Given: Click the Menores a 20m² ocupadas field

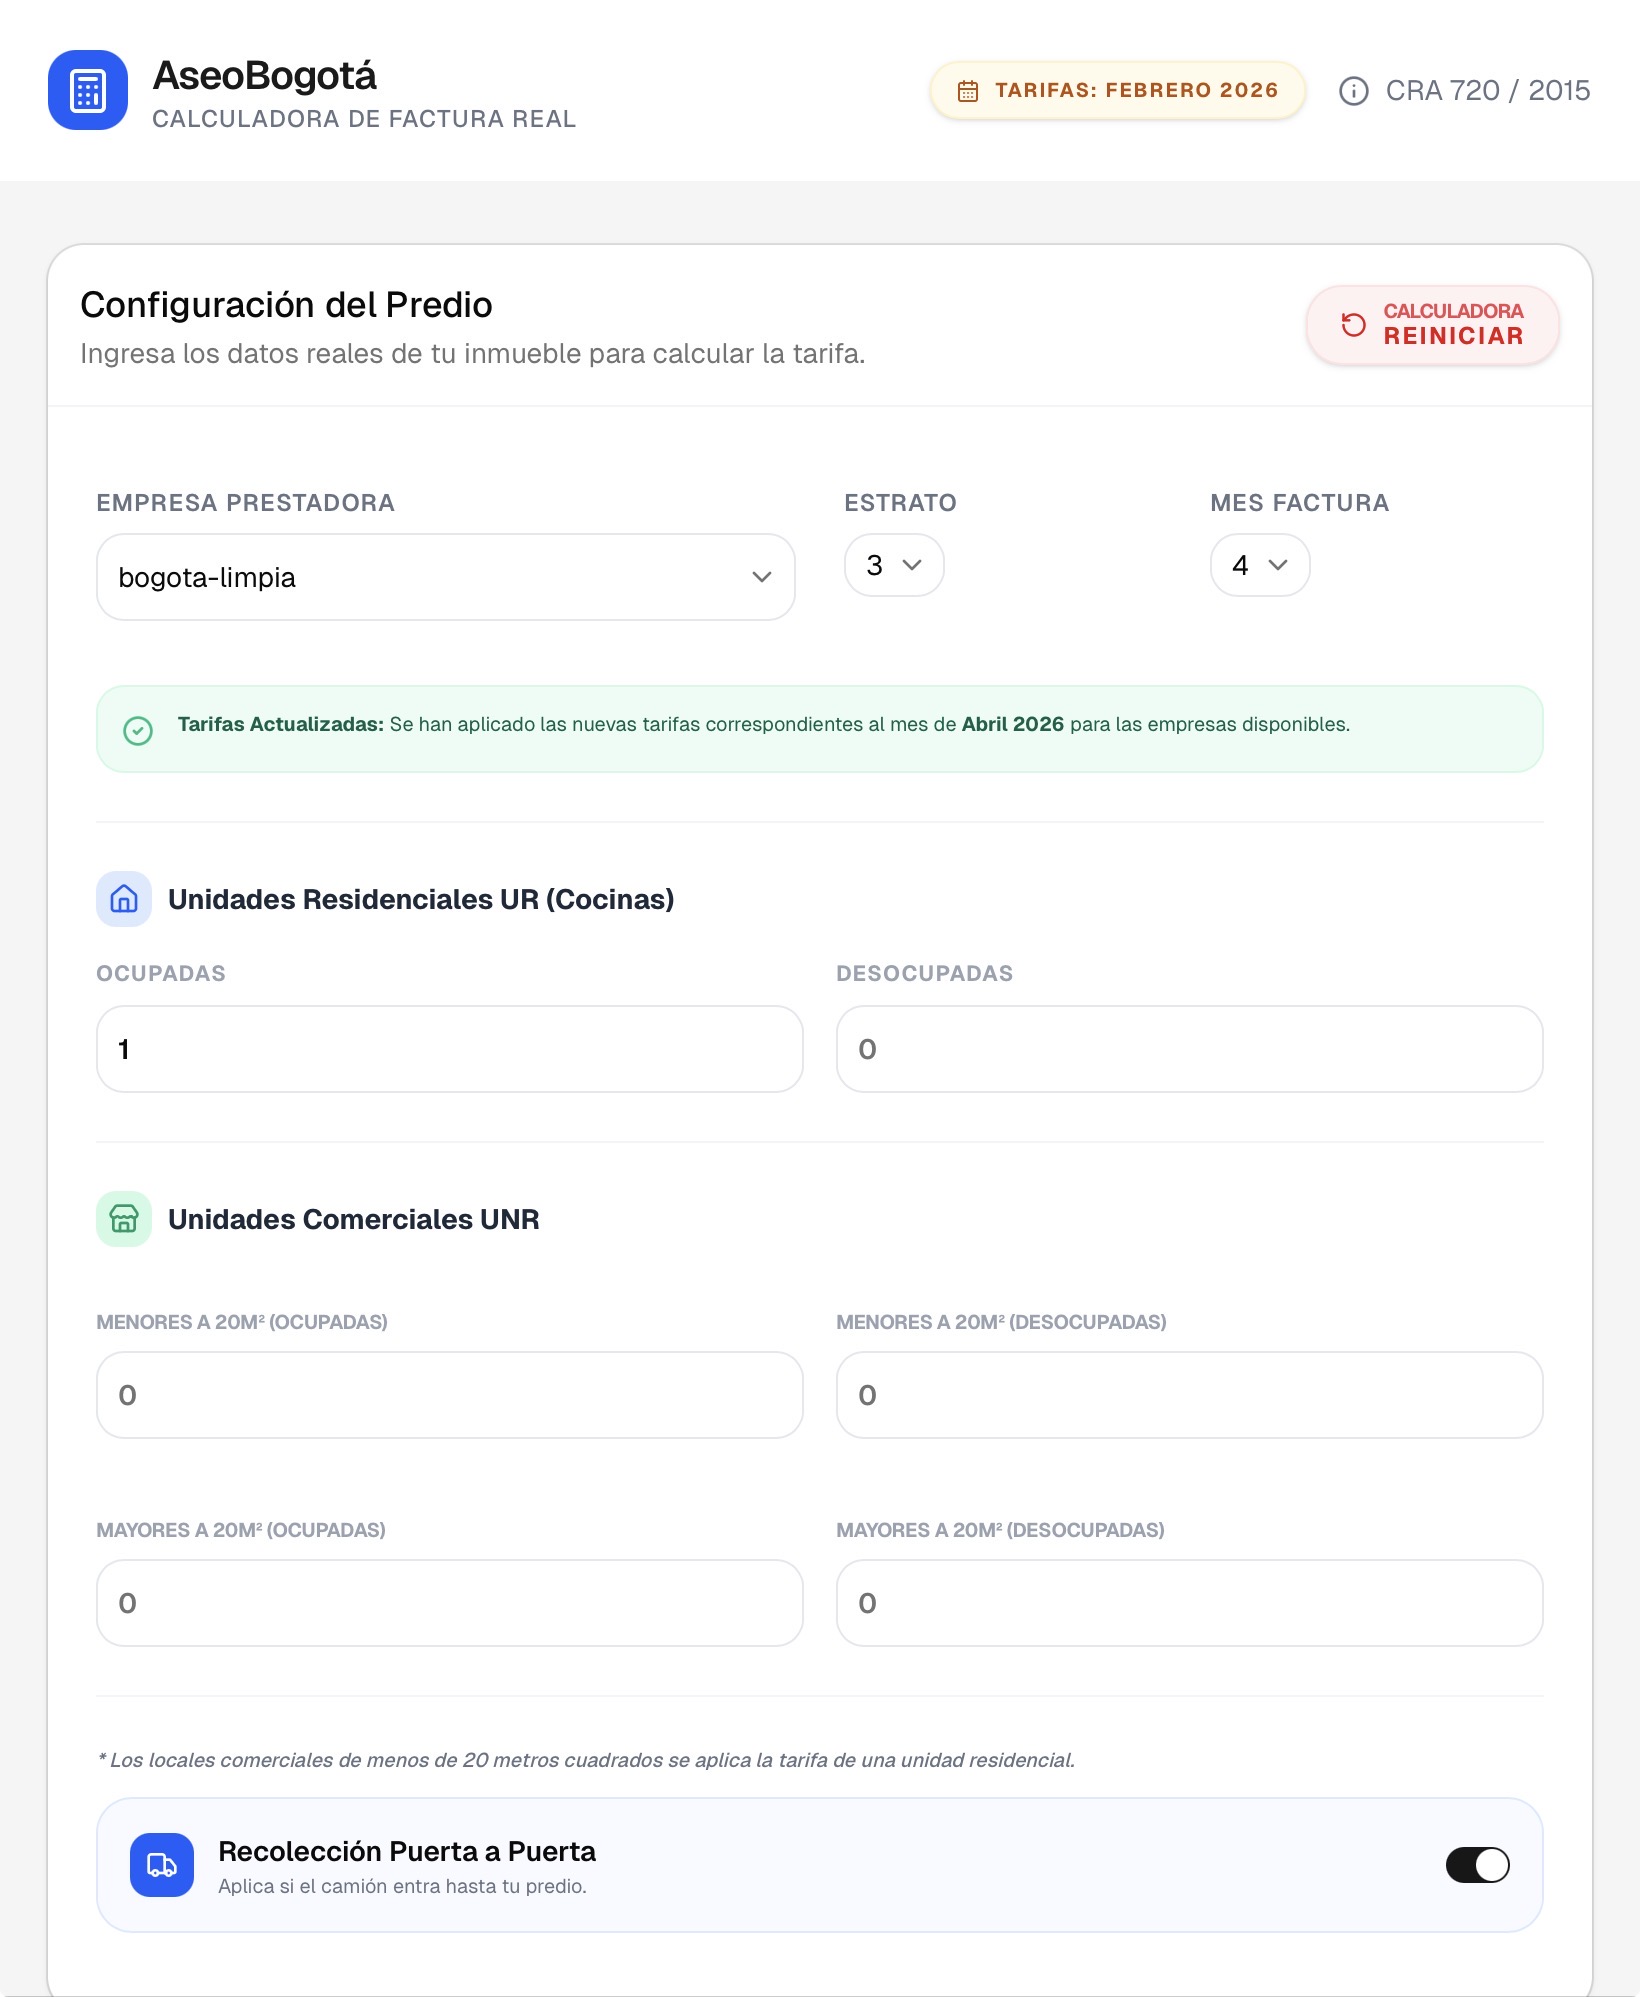Looking at the screenshot, I should pyautogui.click(x=448, y=1395).
